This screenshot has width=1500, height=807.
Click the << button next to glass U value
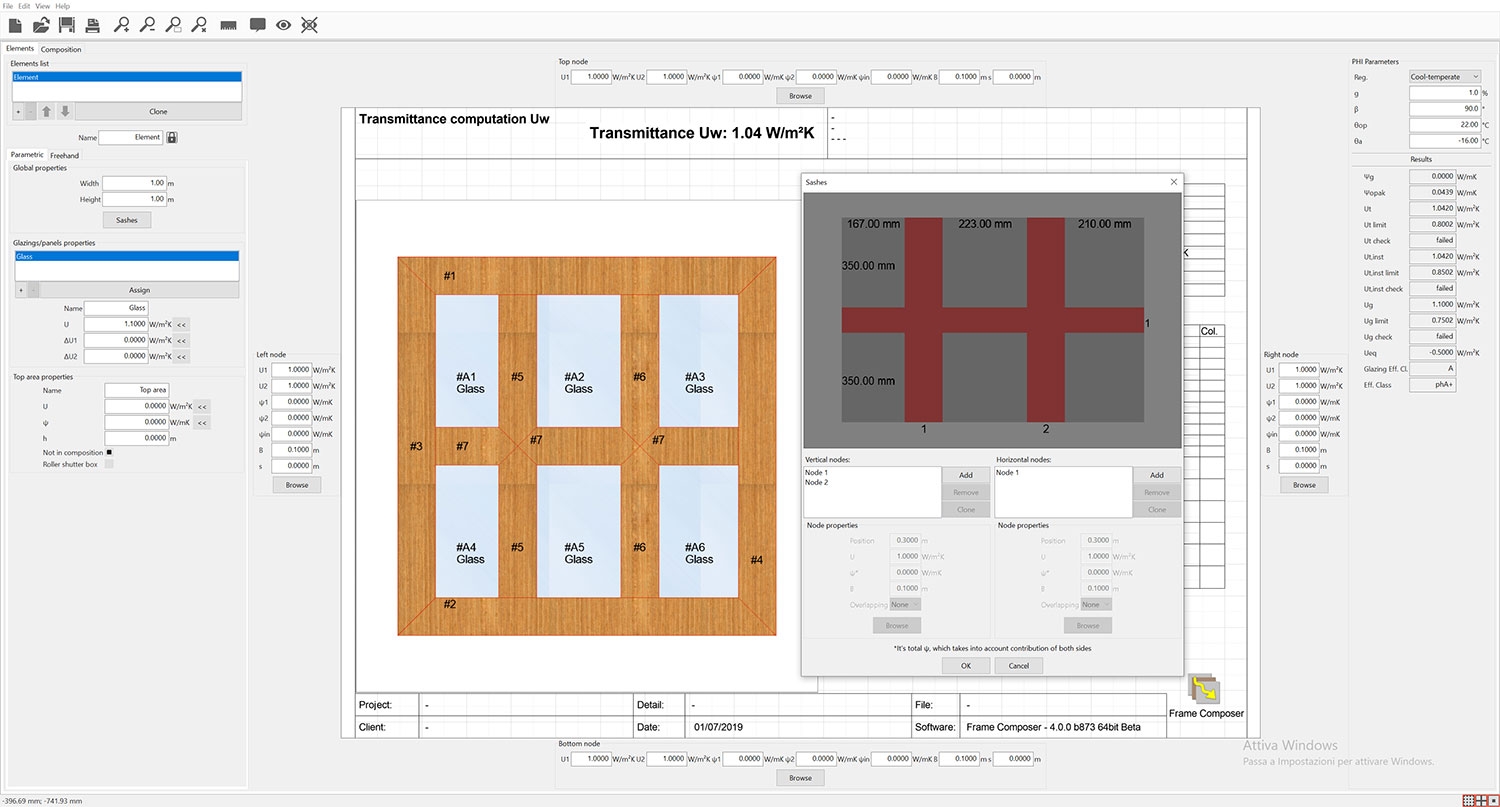click(181, 324)
